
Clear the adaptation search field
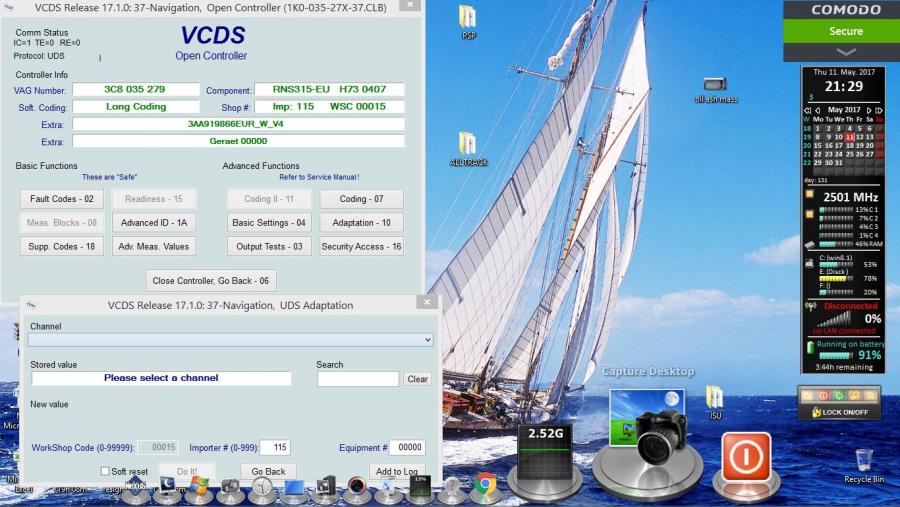(417, 379)
